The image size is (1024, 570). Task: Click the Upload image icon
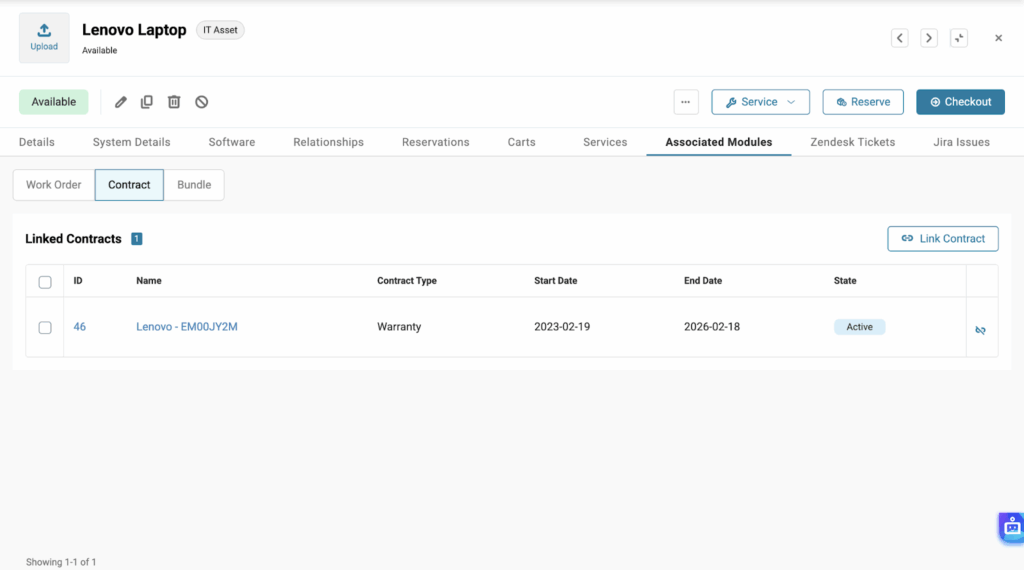tap(44, 38)
